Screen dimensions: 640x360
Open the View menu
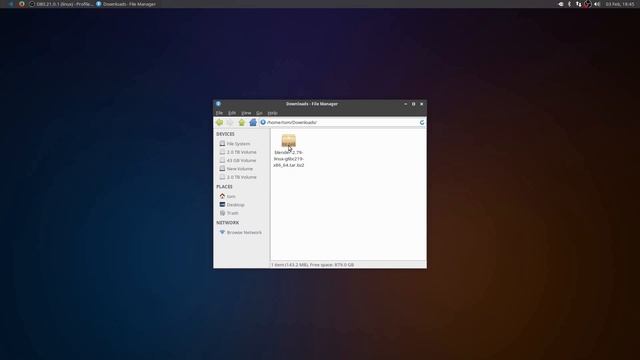point(246,113)
